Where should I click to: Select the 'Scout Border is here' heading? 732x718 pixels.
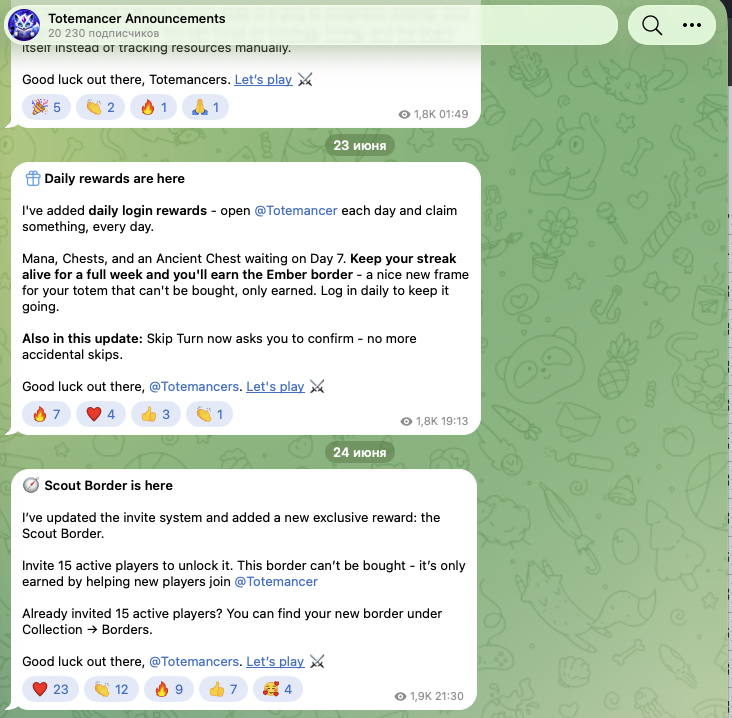(108, 486)
